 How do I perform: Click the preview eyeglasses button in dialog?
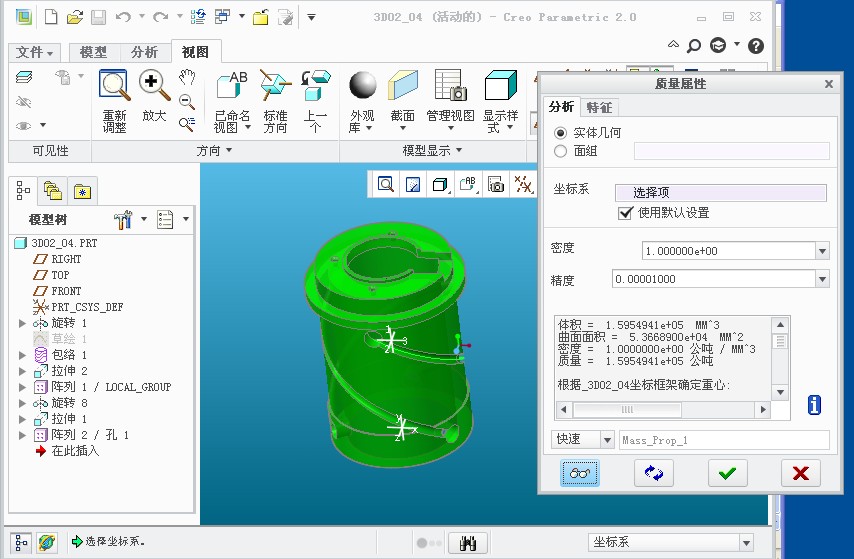click(580, 473)
